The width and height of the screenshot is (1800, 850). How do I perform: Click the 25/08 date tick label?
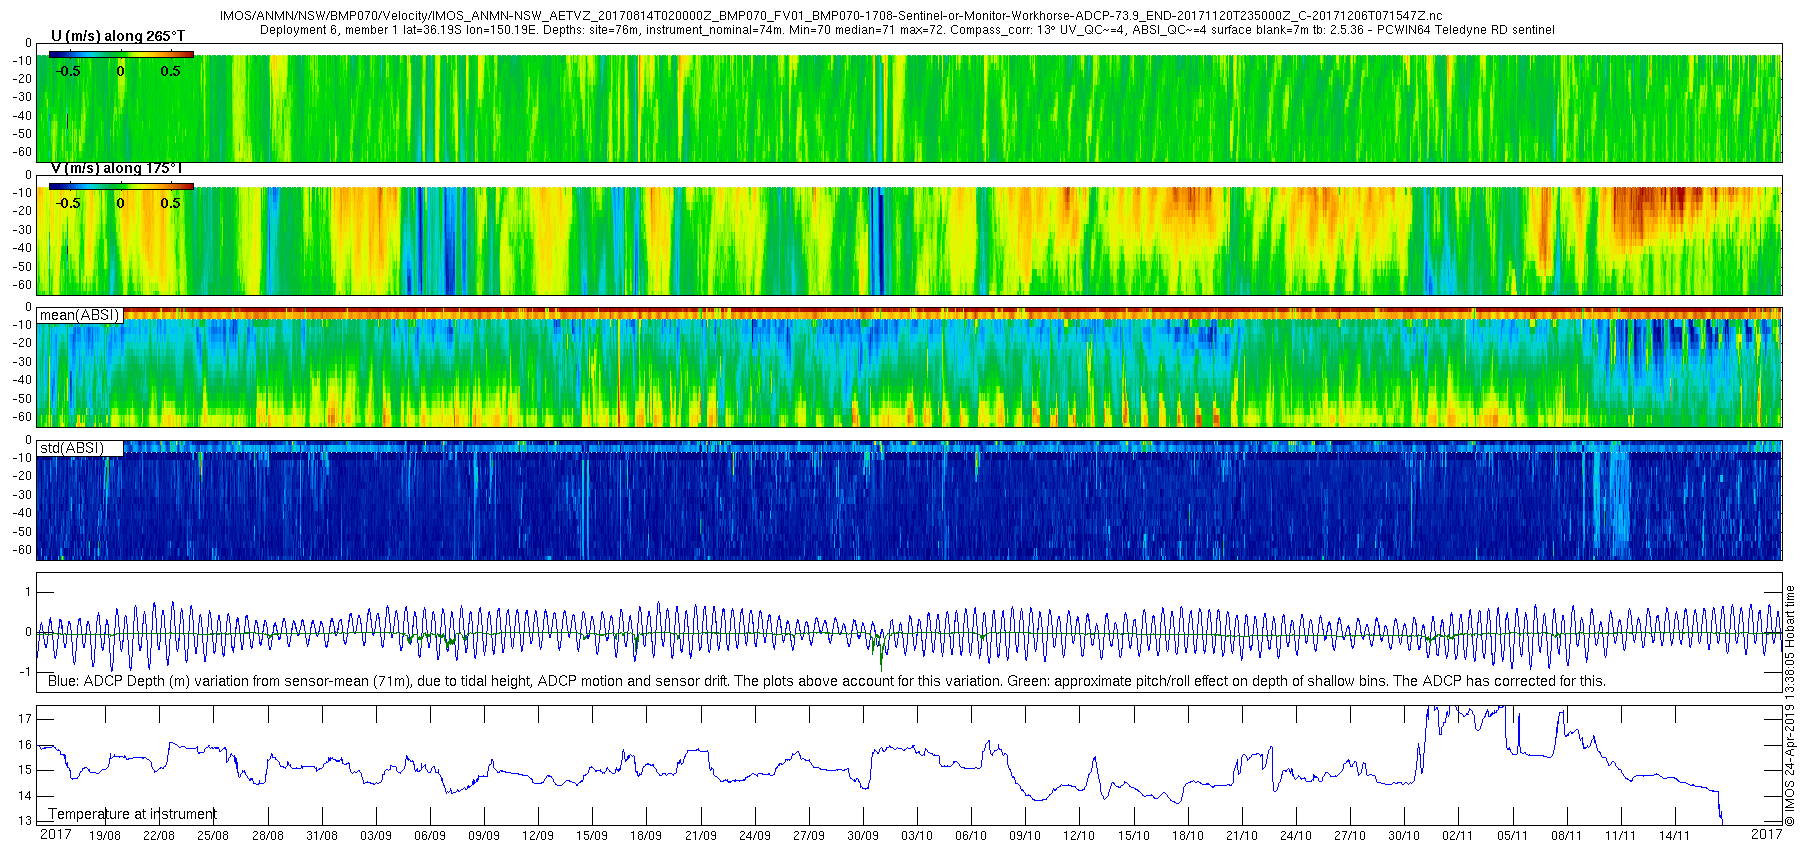(213, 836)
